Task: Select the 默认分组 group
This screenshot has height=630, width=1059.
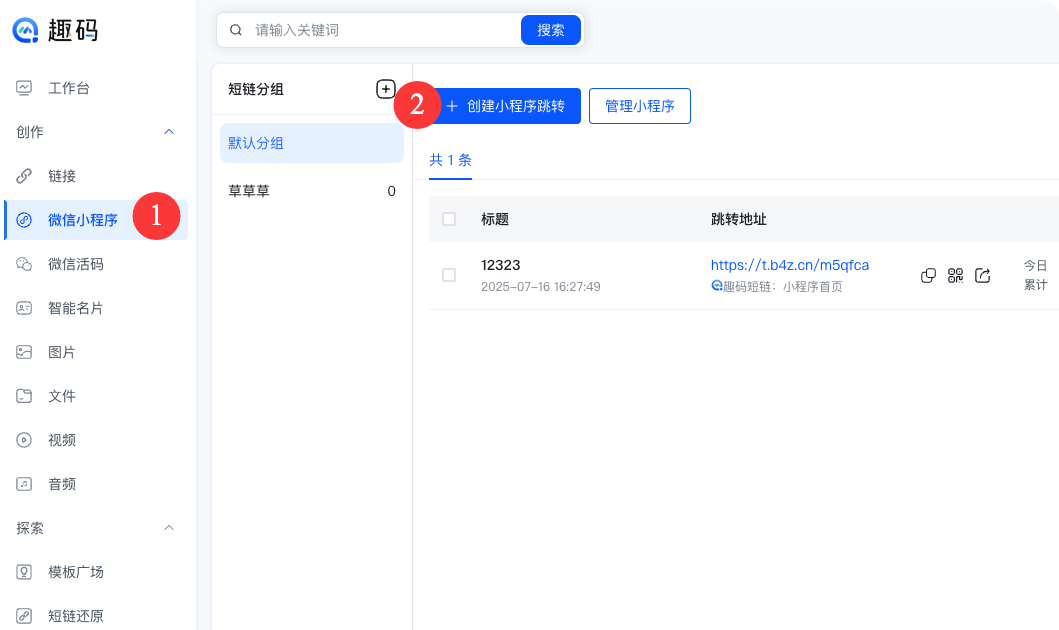Action: tap(312, 143)
